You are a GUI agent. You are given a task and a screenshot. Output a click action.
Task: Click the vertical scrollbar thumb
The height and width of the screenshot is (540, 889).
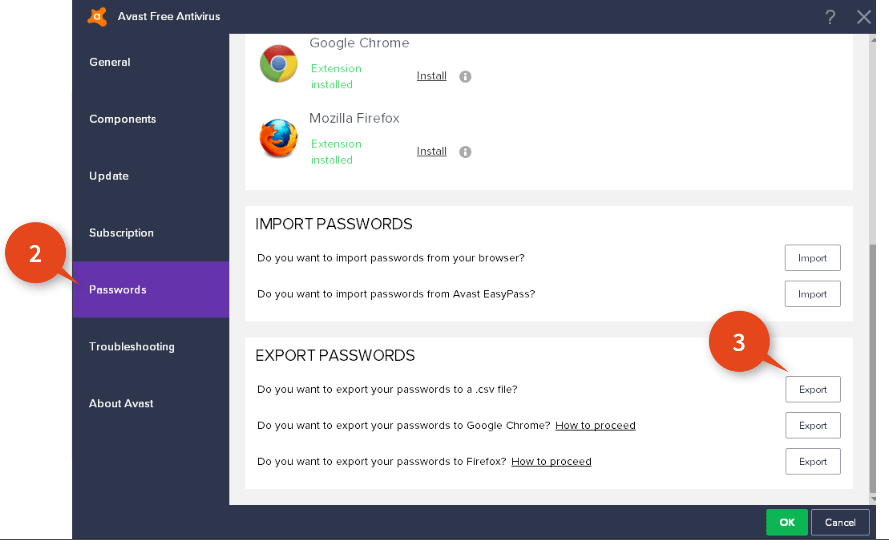tap(873, 369)
